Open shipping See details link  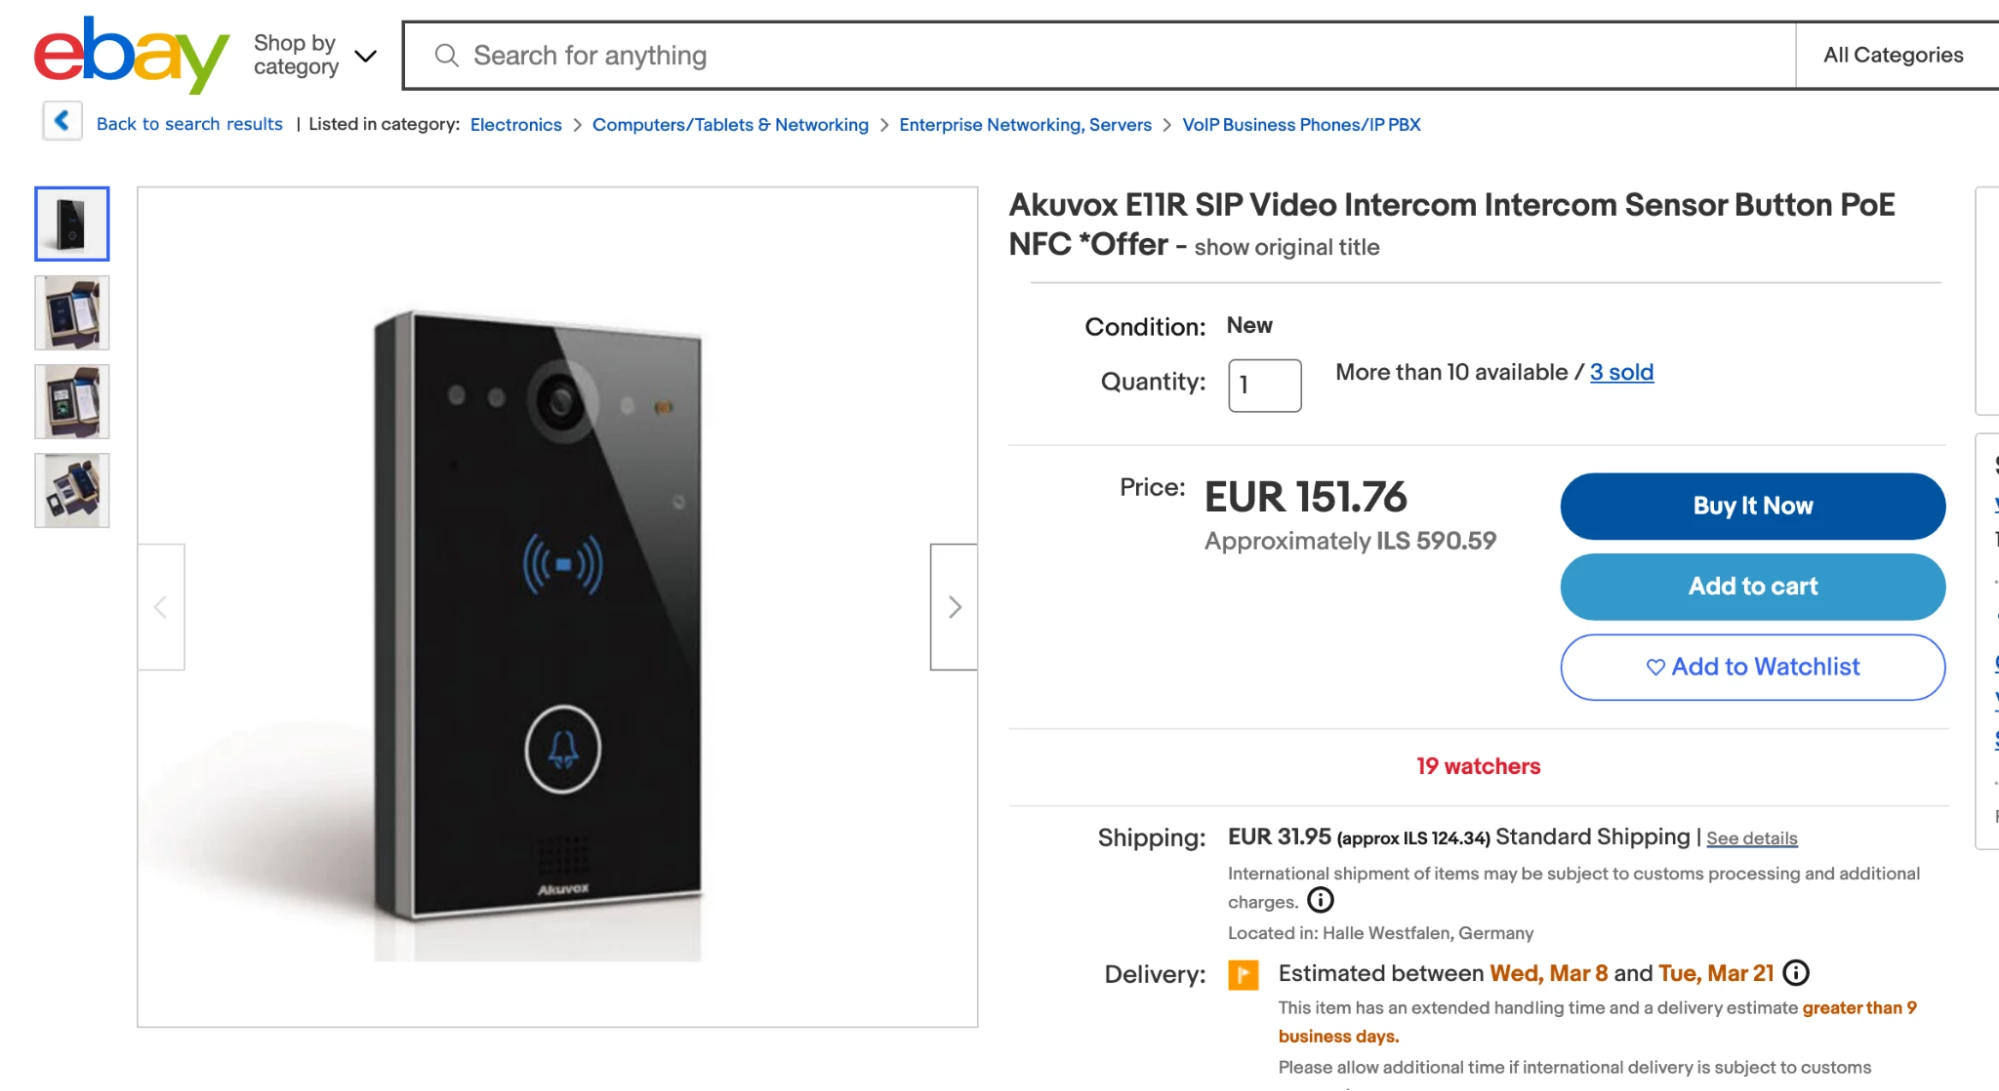coord(1751,837)
